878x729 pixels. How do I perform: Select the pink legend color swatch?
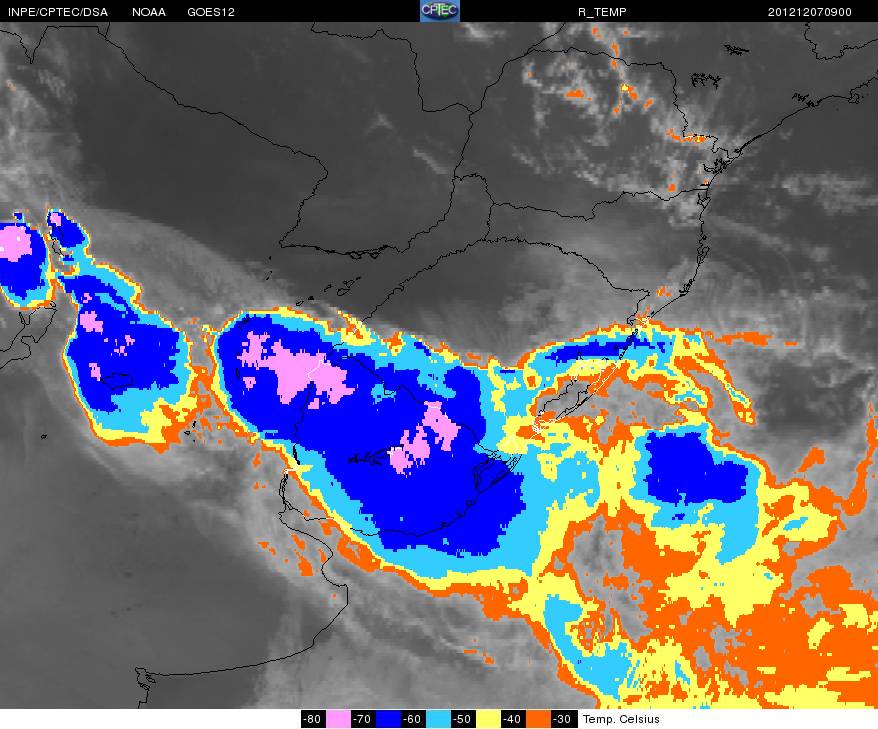338,719
